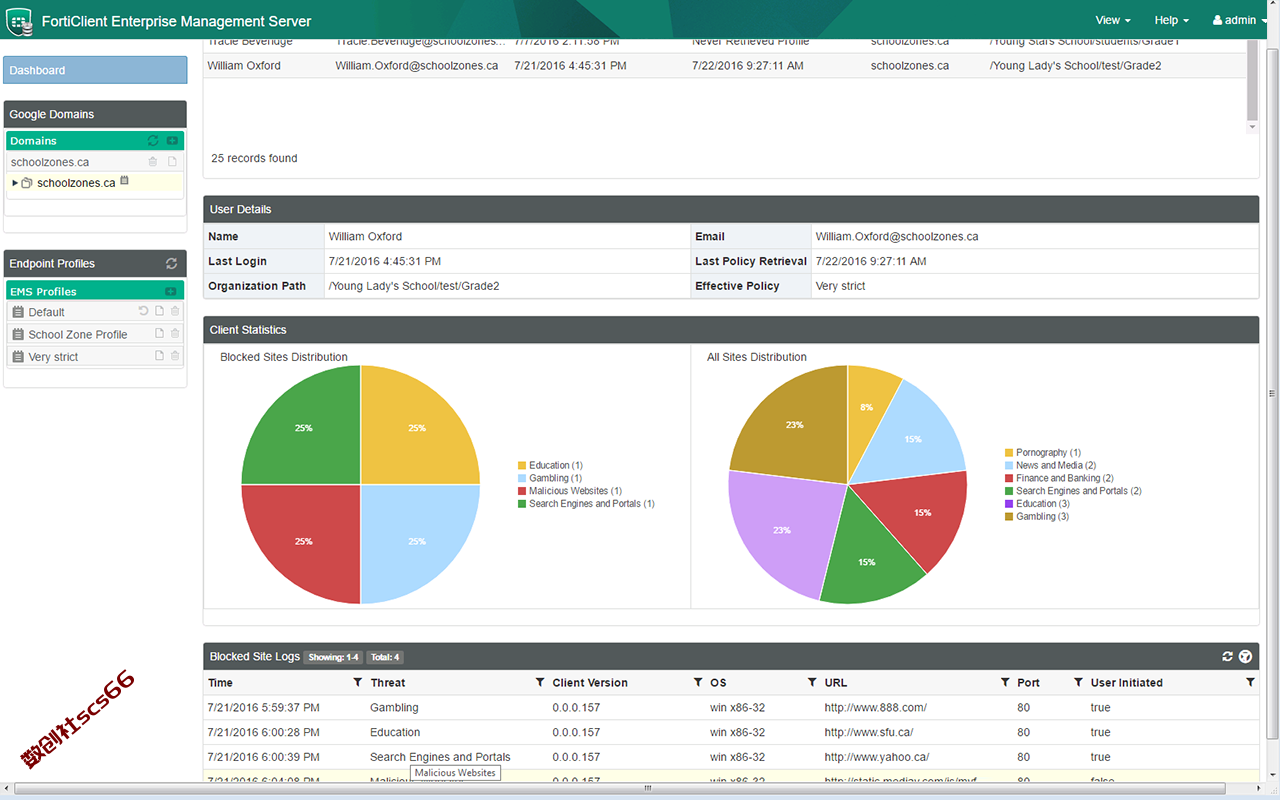Open the View dropdown menu
The width and height of the screenshot is (1280, 800).
[1113, 20]
